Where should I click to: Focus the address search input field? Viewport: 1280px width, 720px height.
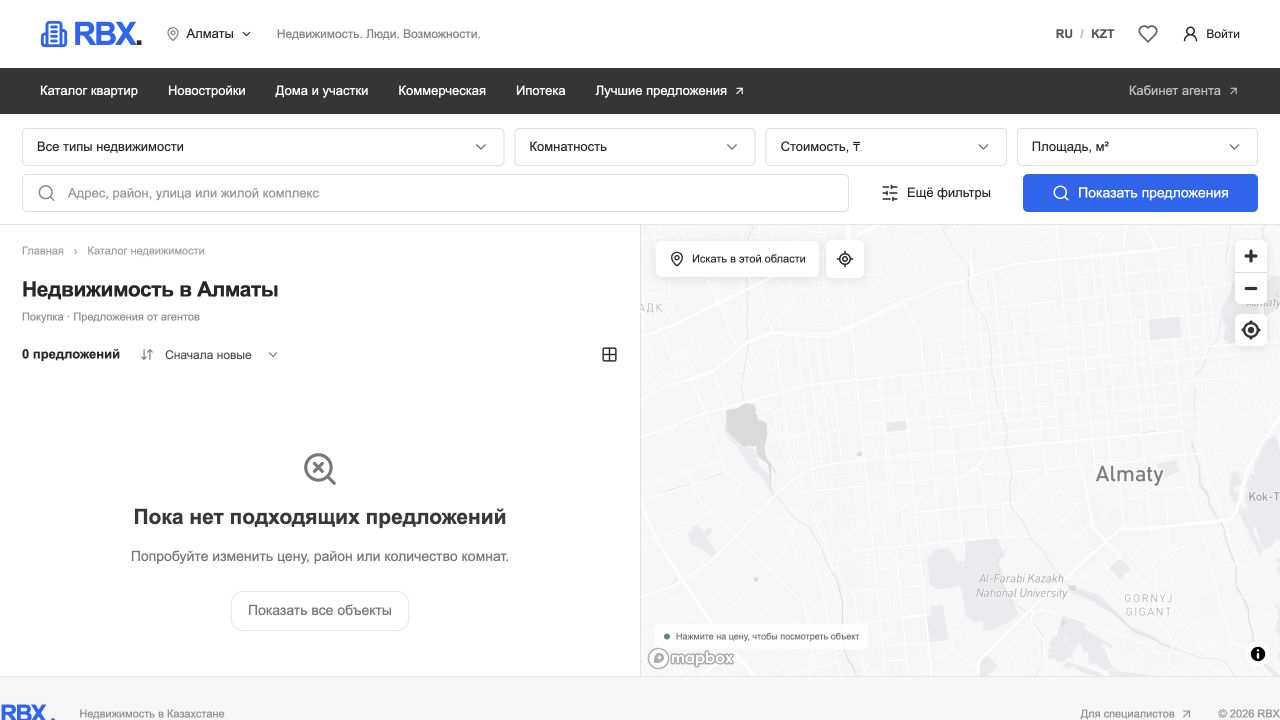(435, 193)
